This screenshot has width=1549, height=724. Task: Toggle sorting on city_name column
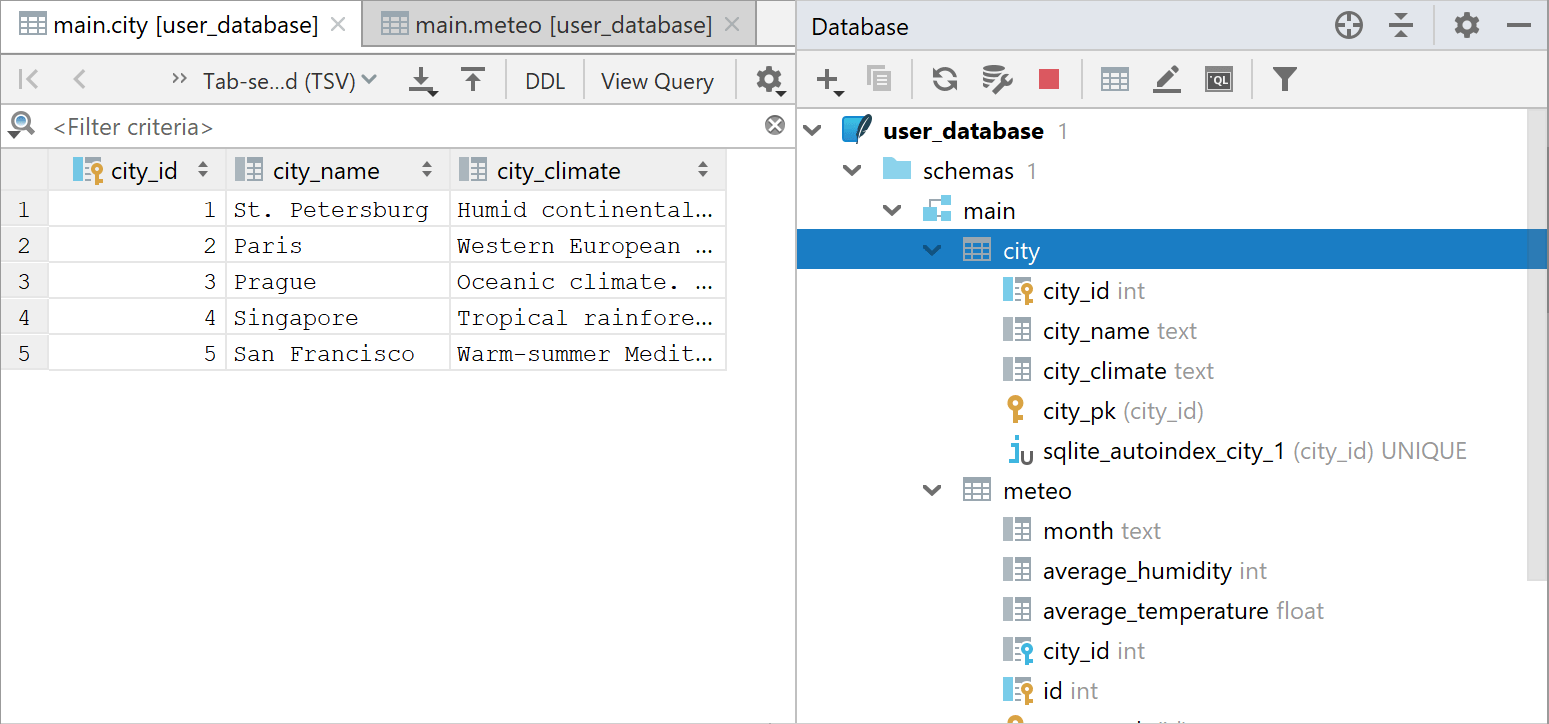click(x=428, y=169)
